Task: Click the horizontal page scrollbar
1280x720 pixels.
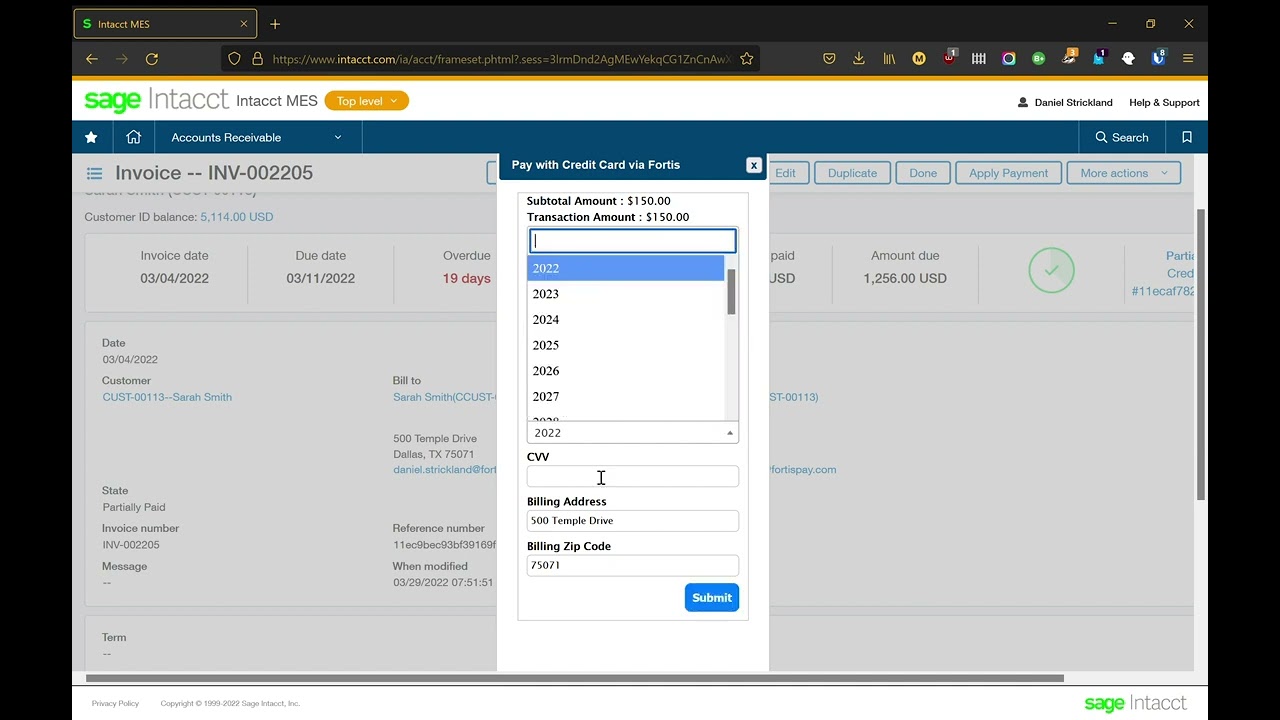Action: coord(575,678)
